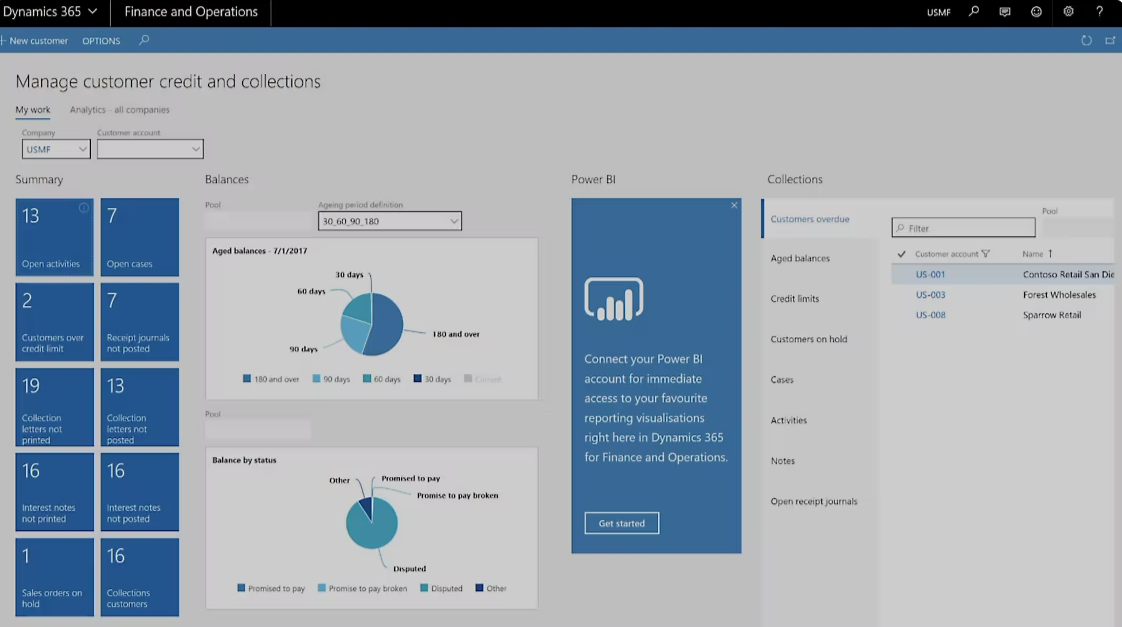Open the settings gear icon
The height and width of the screenshot is (627, 1122).
1068,11
